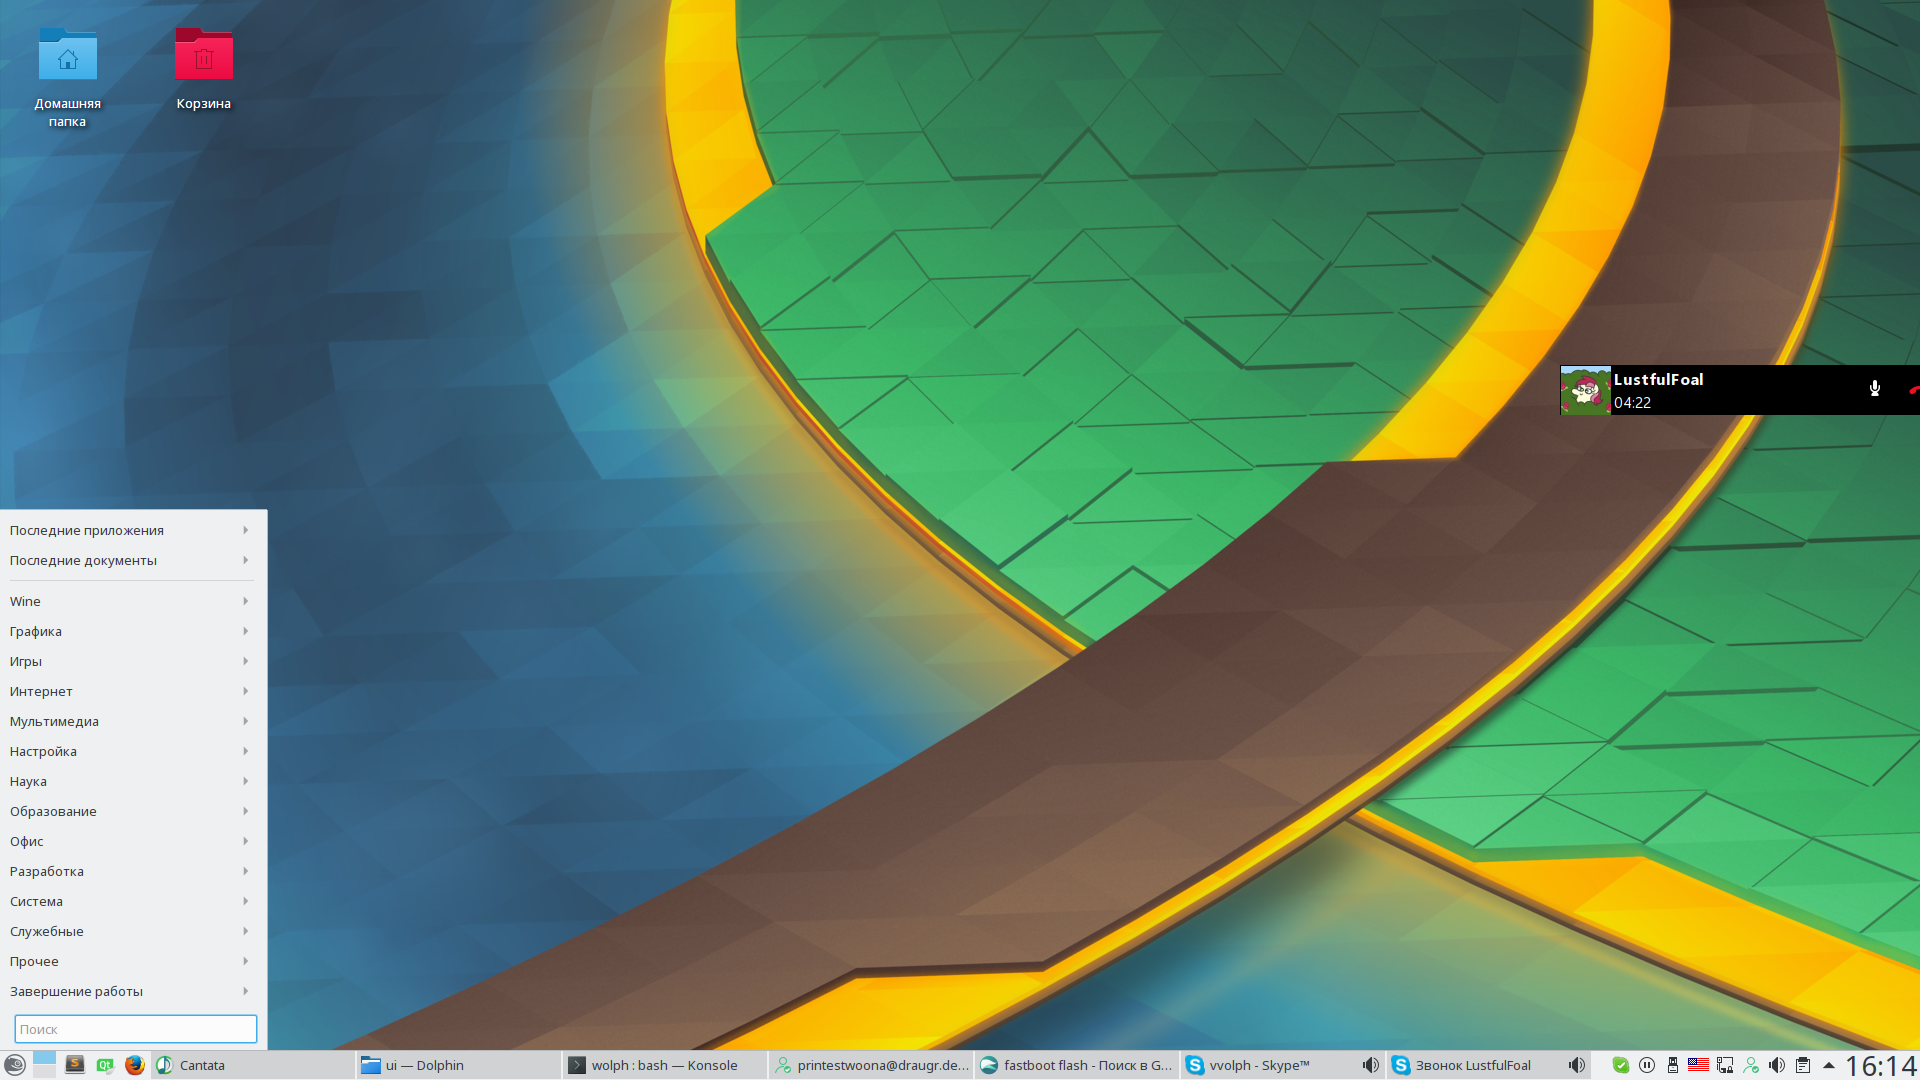Open the network connections tray icon
This screenshot has width=1920, height=1080.
click(1725, 1065)
